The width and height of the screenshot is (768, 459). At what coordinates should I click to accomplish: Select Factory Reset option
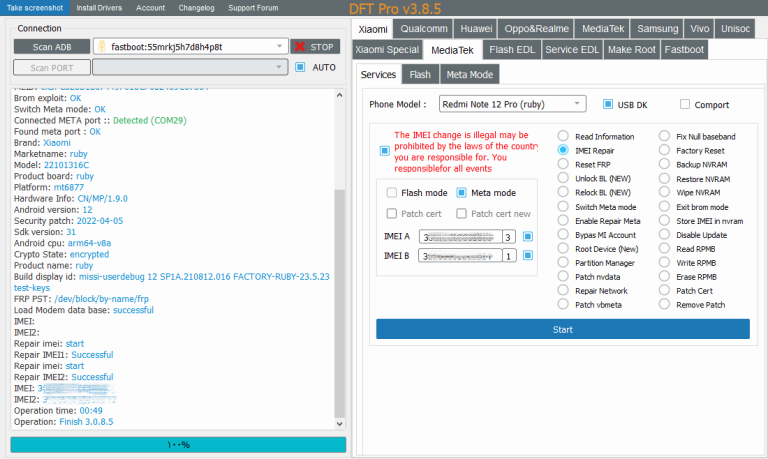[x=664, y=150]
